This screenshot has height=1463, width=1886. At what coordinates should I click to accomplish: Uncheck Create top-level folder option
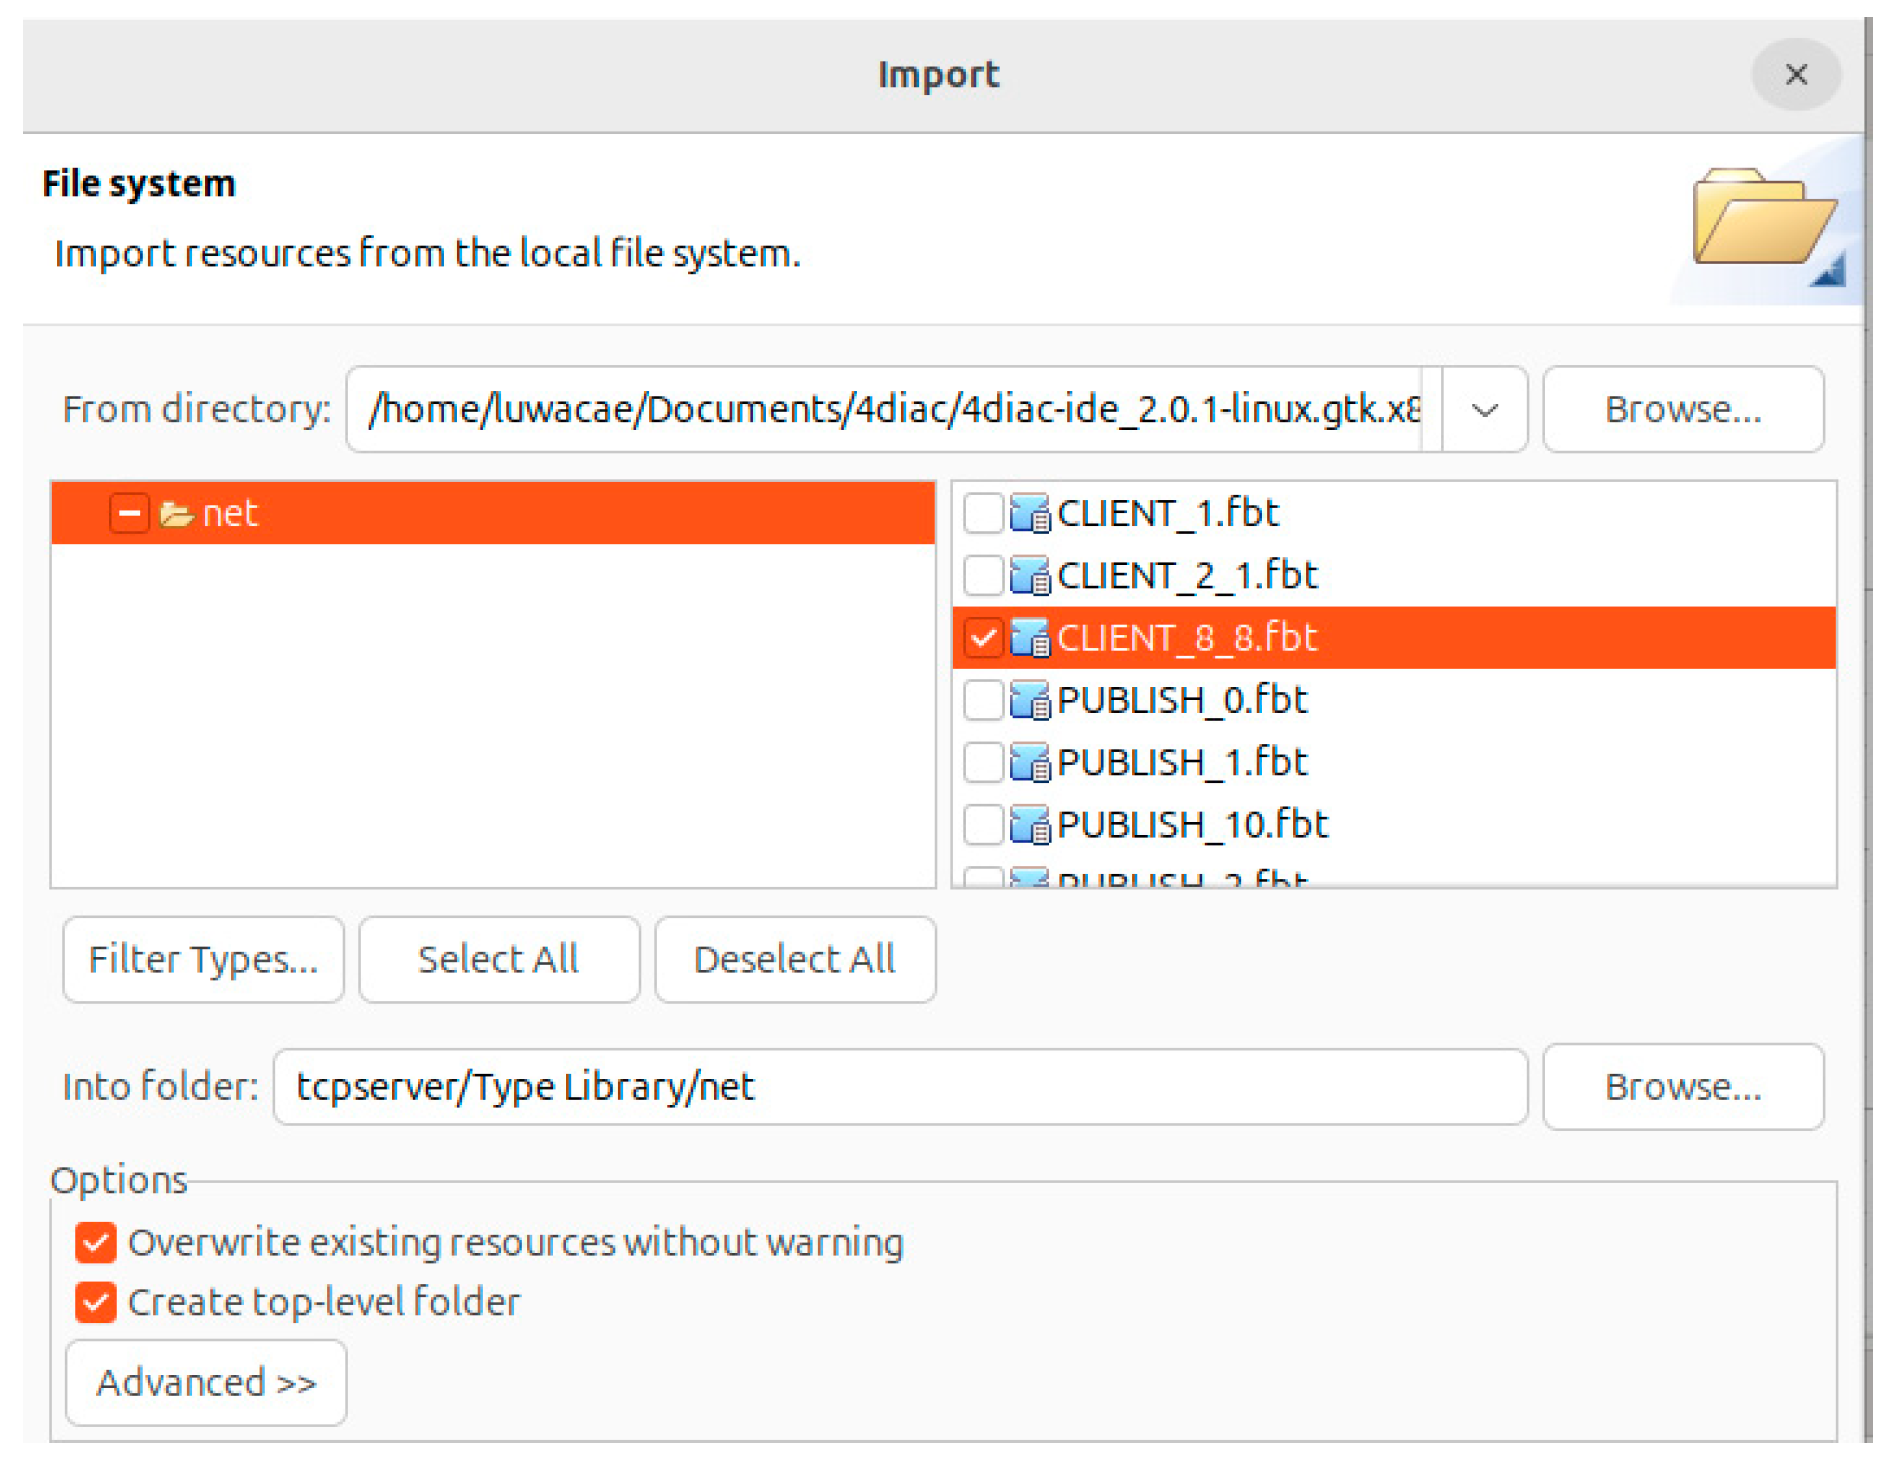(96, 1302)
